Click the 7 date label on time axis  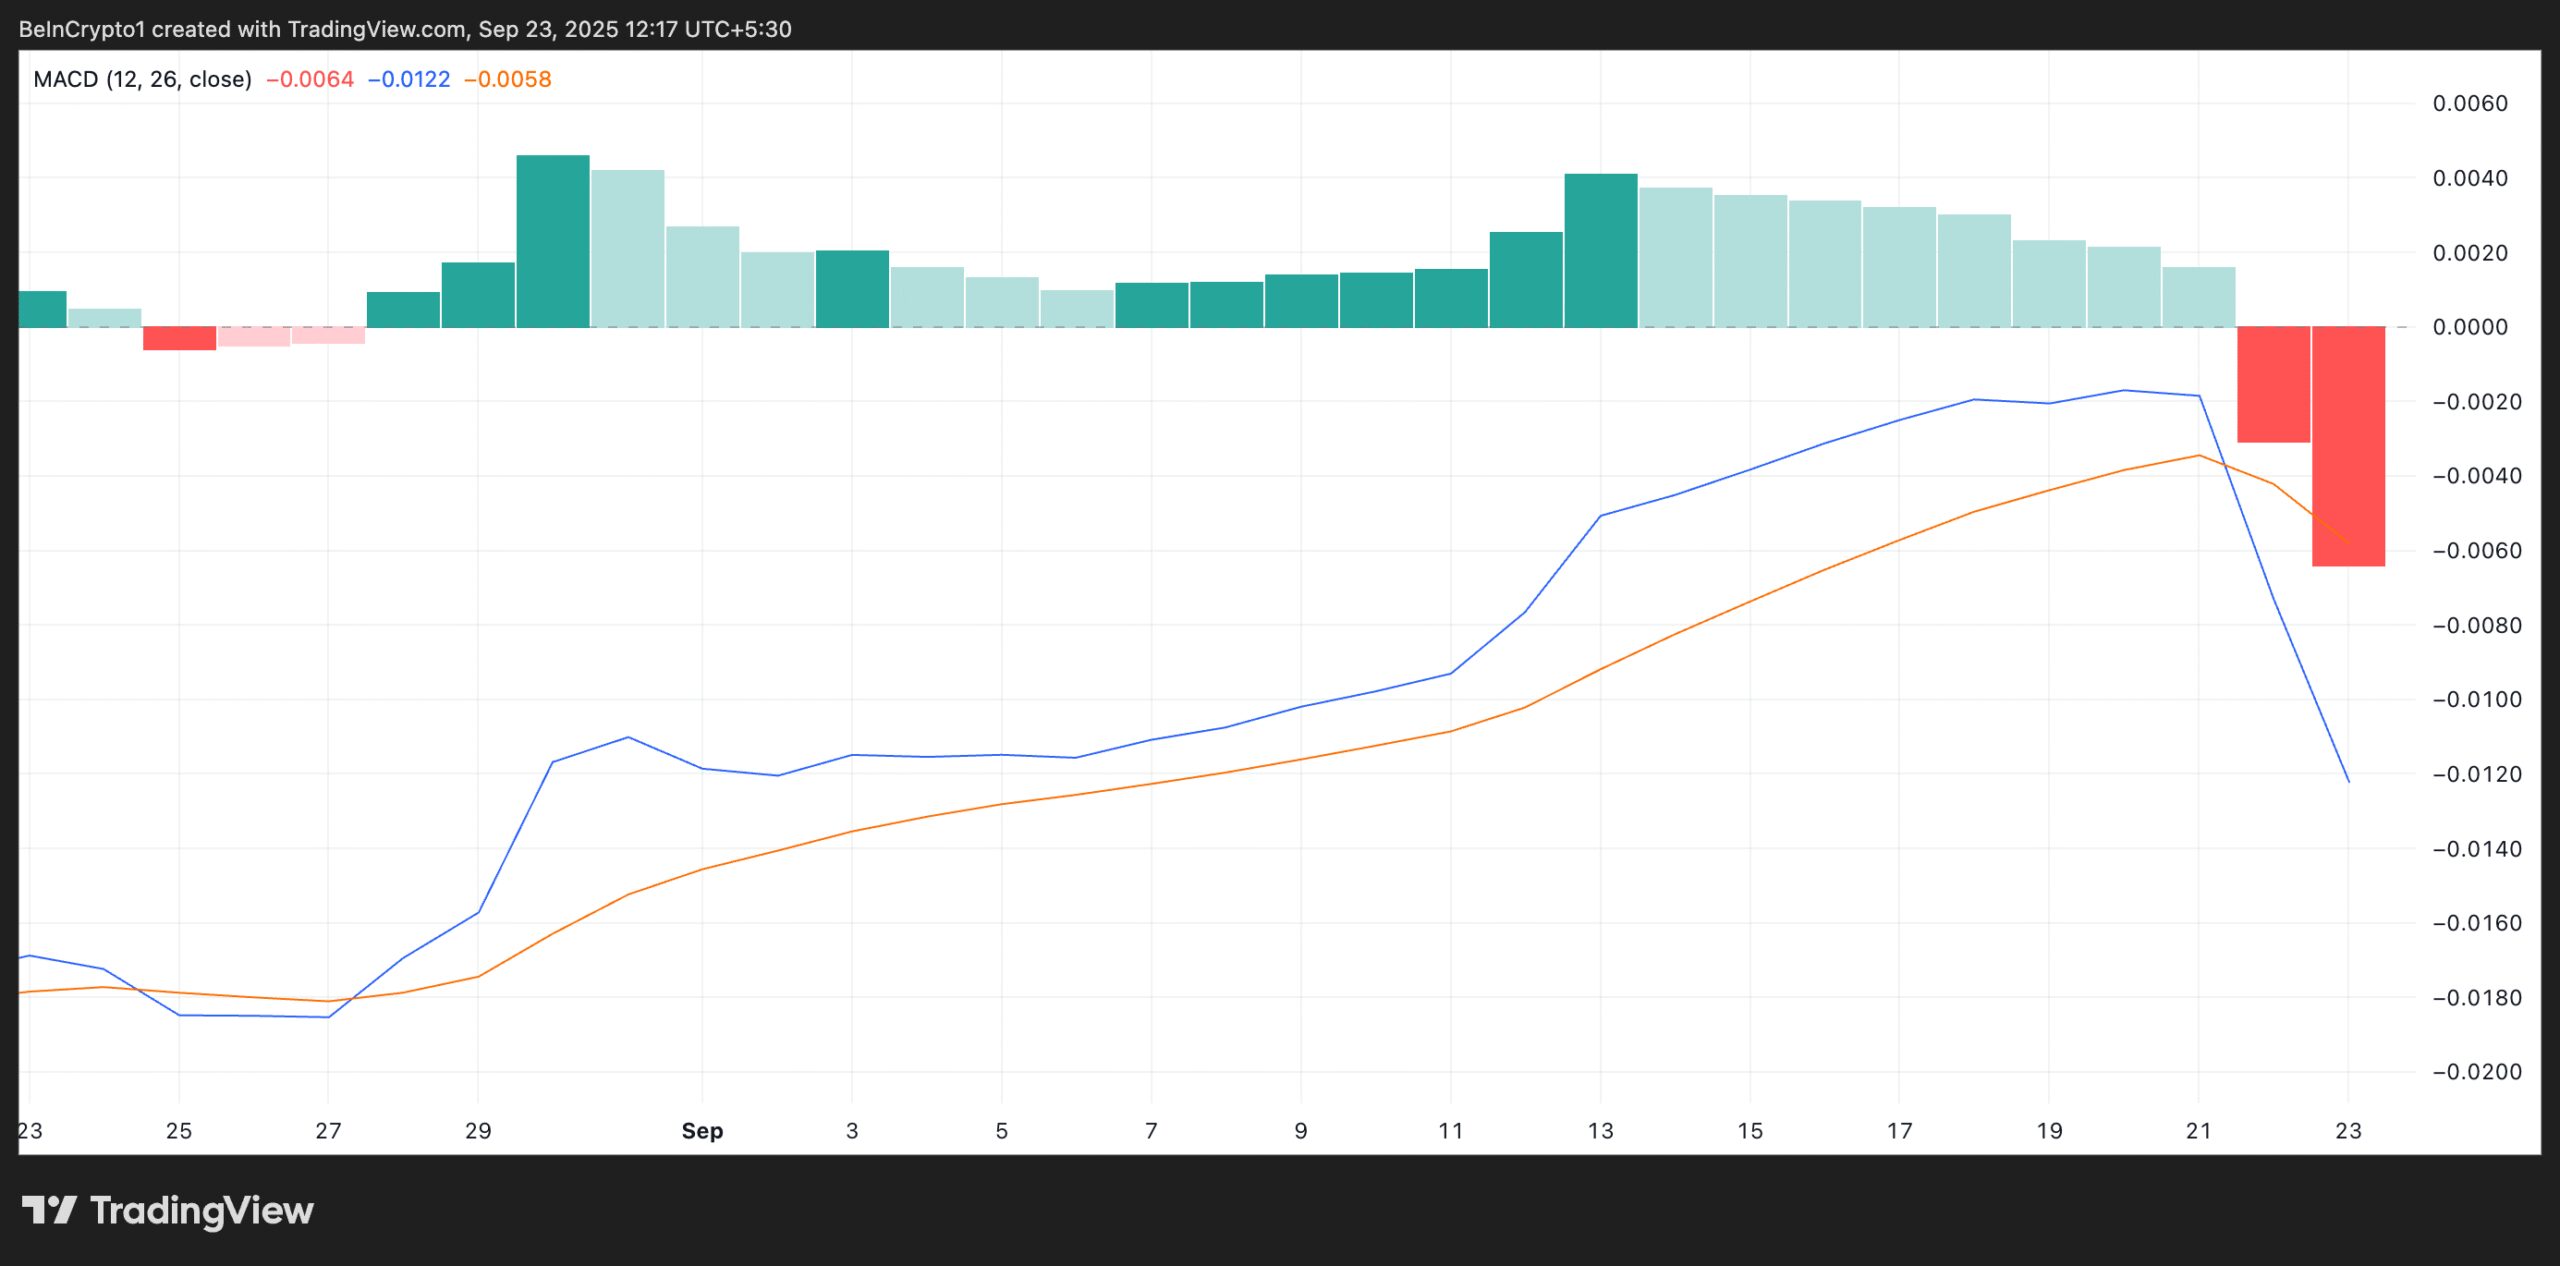(x=1151, y=1131)
